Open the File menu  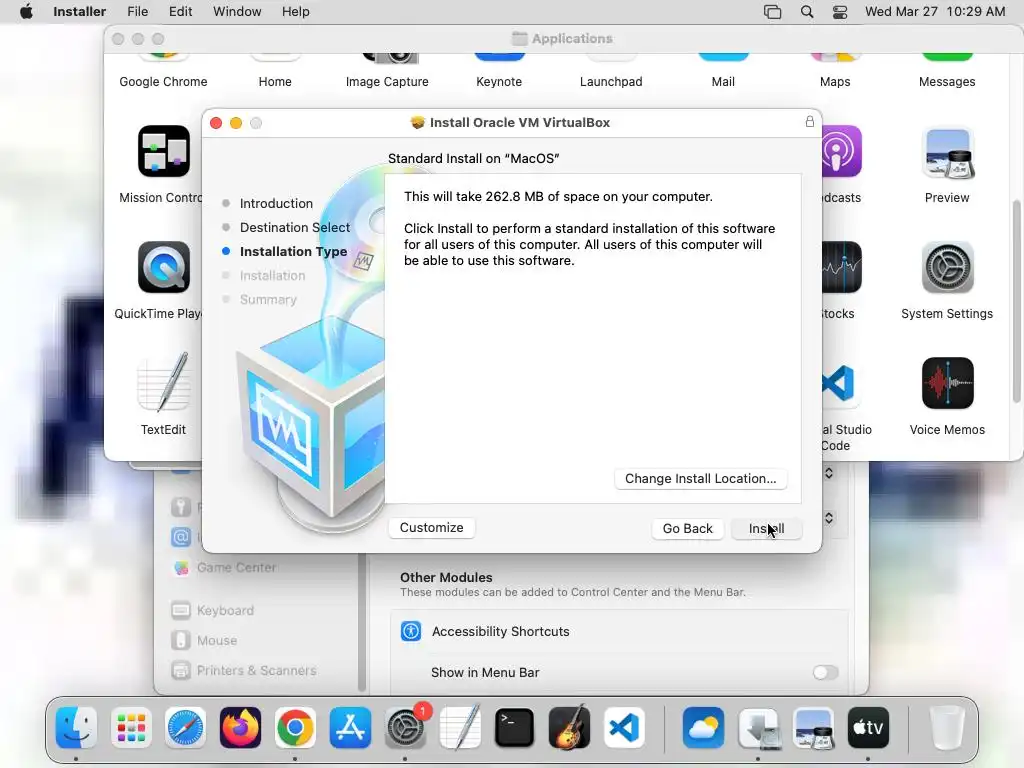137,12
